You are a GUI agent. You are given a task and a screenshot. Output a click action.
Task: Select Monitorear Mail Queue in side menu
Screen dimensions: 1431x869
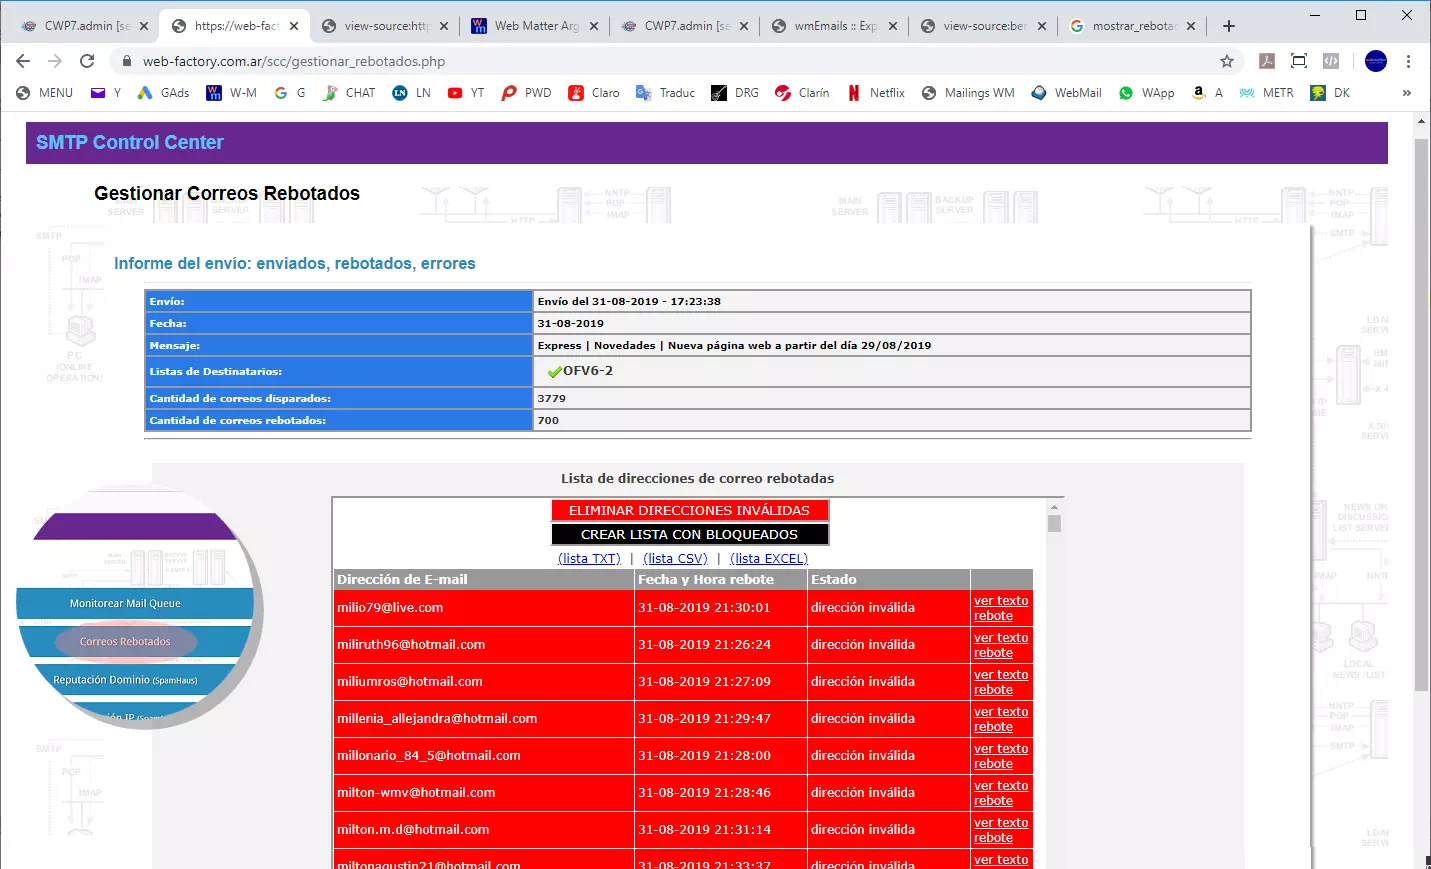tap(126, 604)
